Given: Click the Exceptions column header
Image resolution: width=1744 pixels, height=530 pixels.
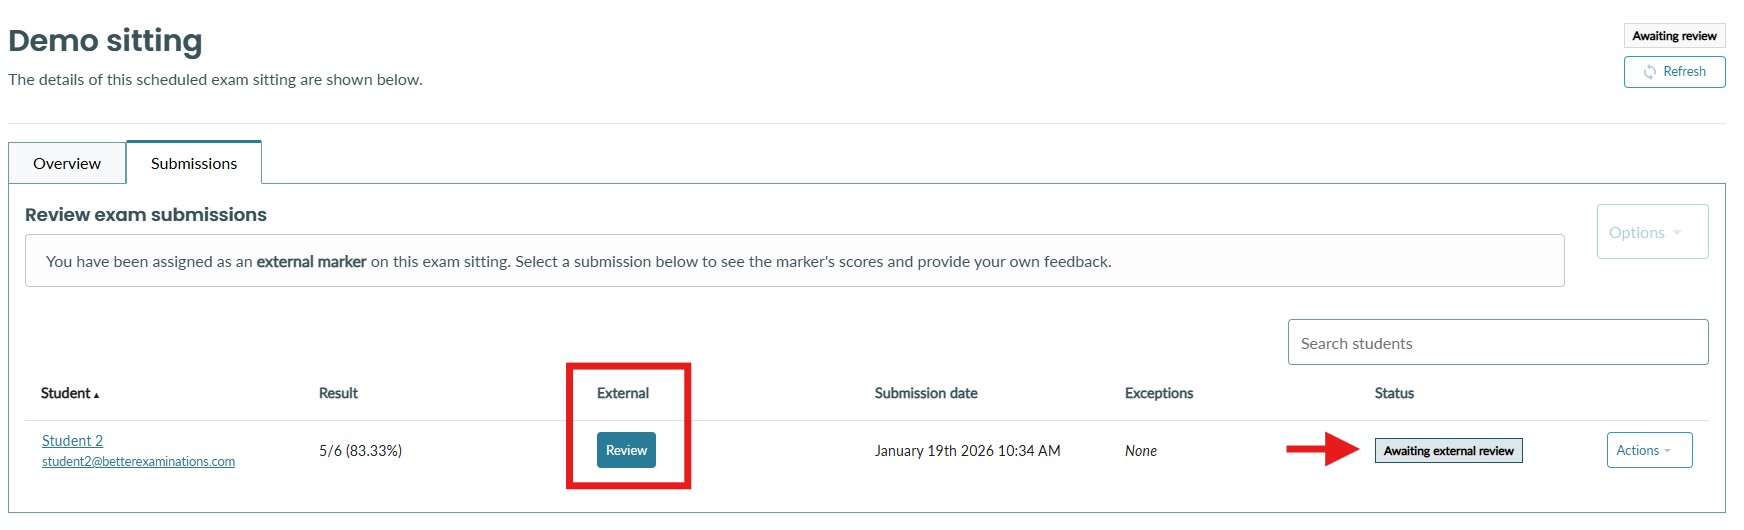Looking at the screenshot, I should [1158, 393].
